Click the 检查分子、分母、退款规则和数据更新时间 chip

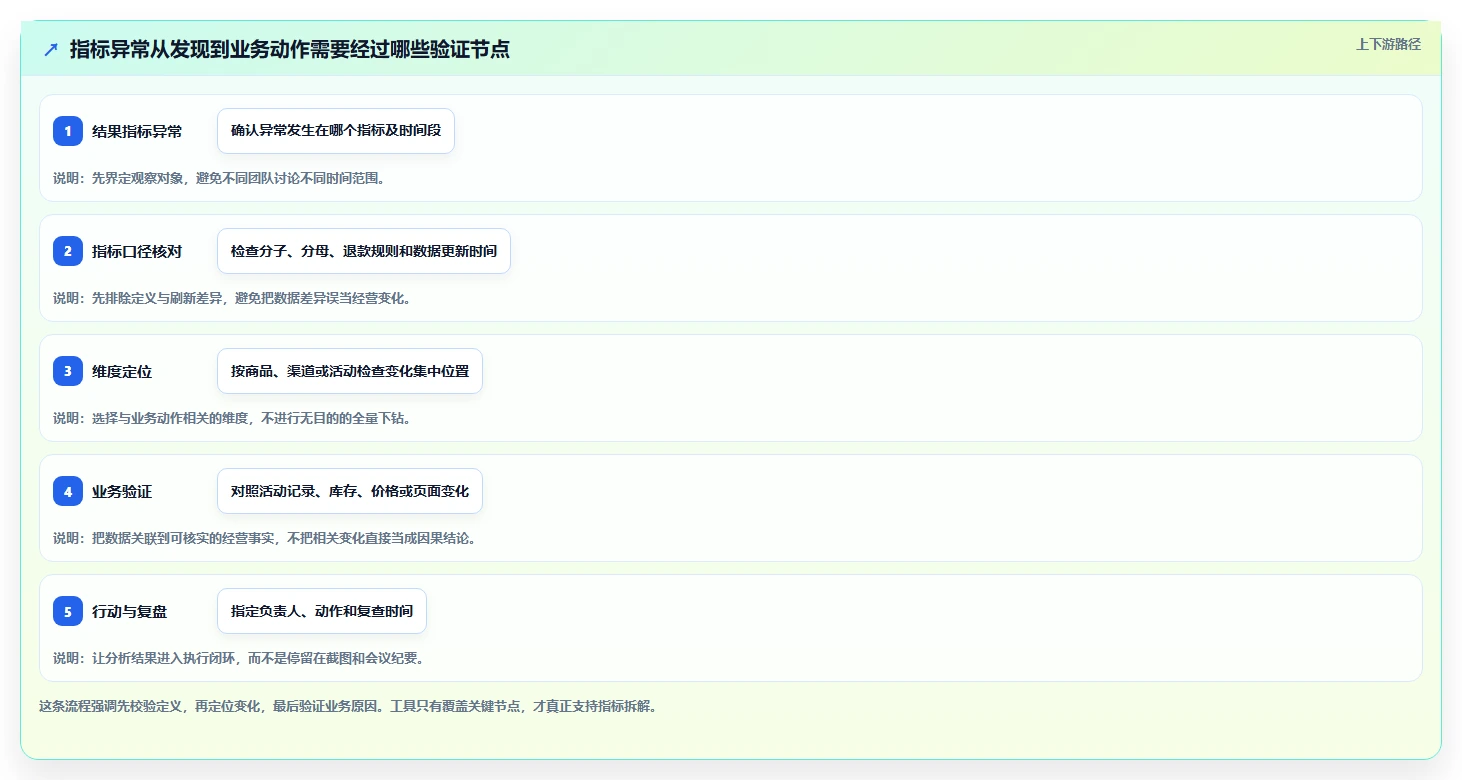coord(364,251)
